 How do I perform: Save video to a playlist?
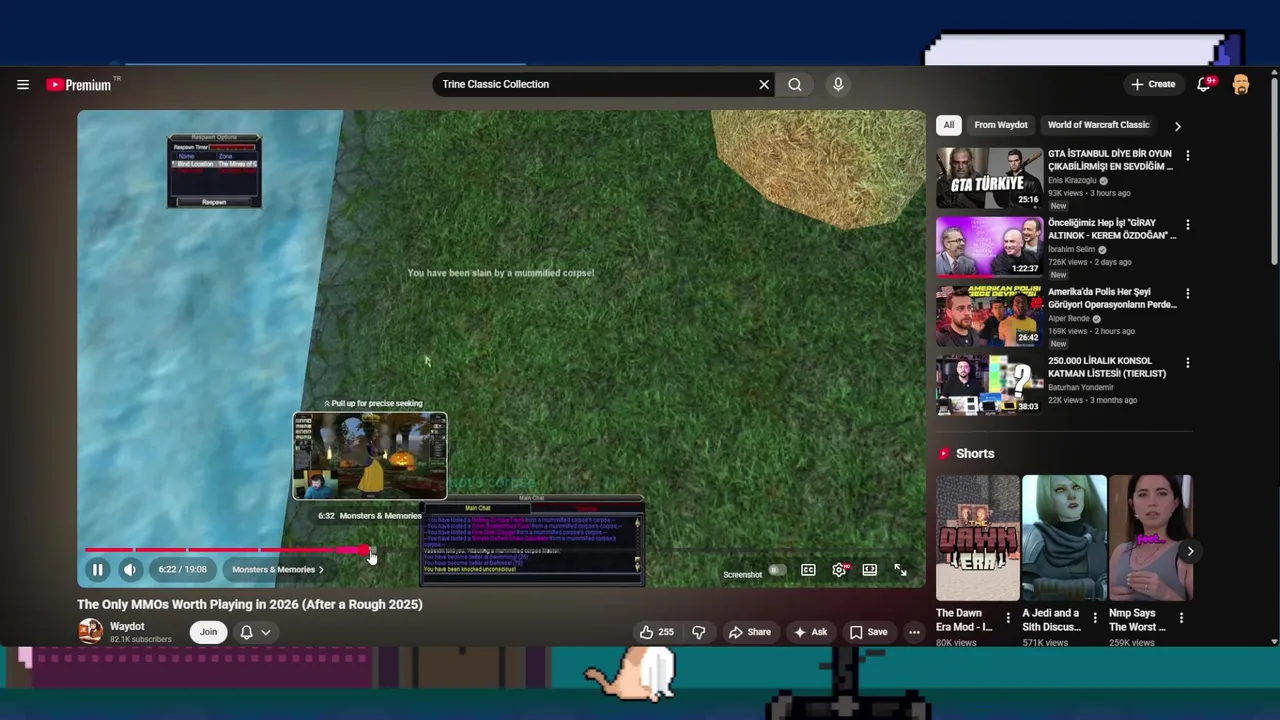coord(868,632)
